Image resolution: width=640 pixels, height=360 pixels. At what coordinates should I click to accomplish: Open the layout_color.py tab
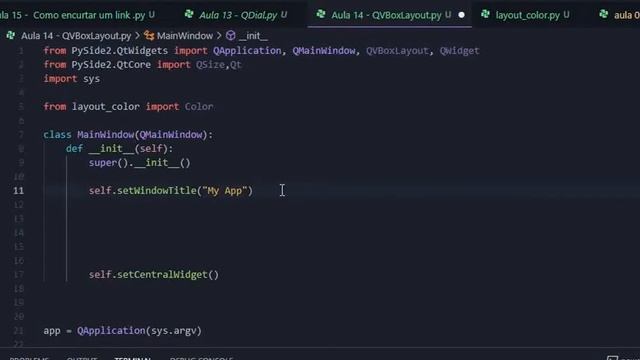[527, 15]
